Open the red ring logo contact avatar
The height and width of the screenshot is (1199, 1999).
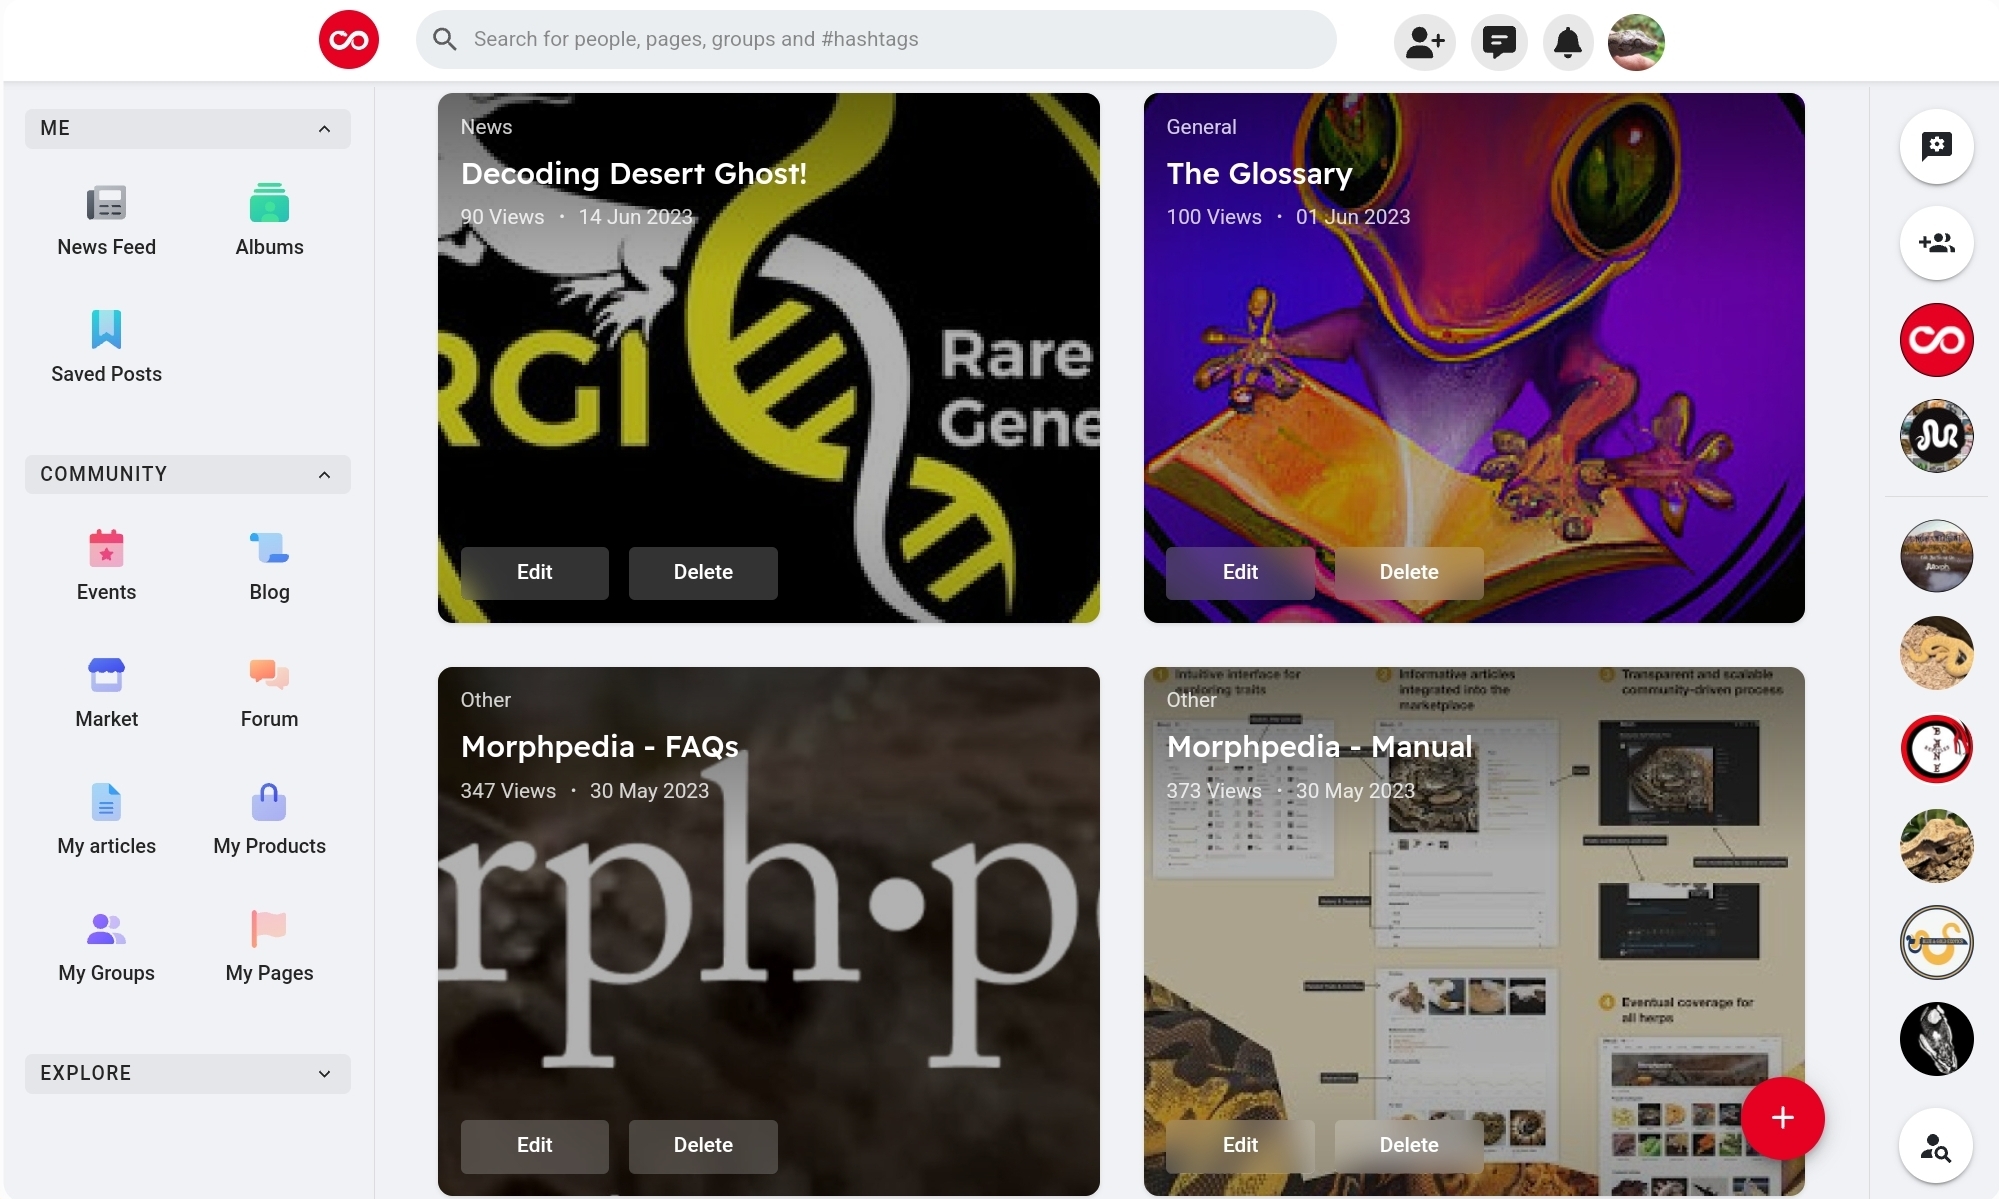coord(1936,749)
